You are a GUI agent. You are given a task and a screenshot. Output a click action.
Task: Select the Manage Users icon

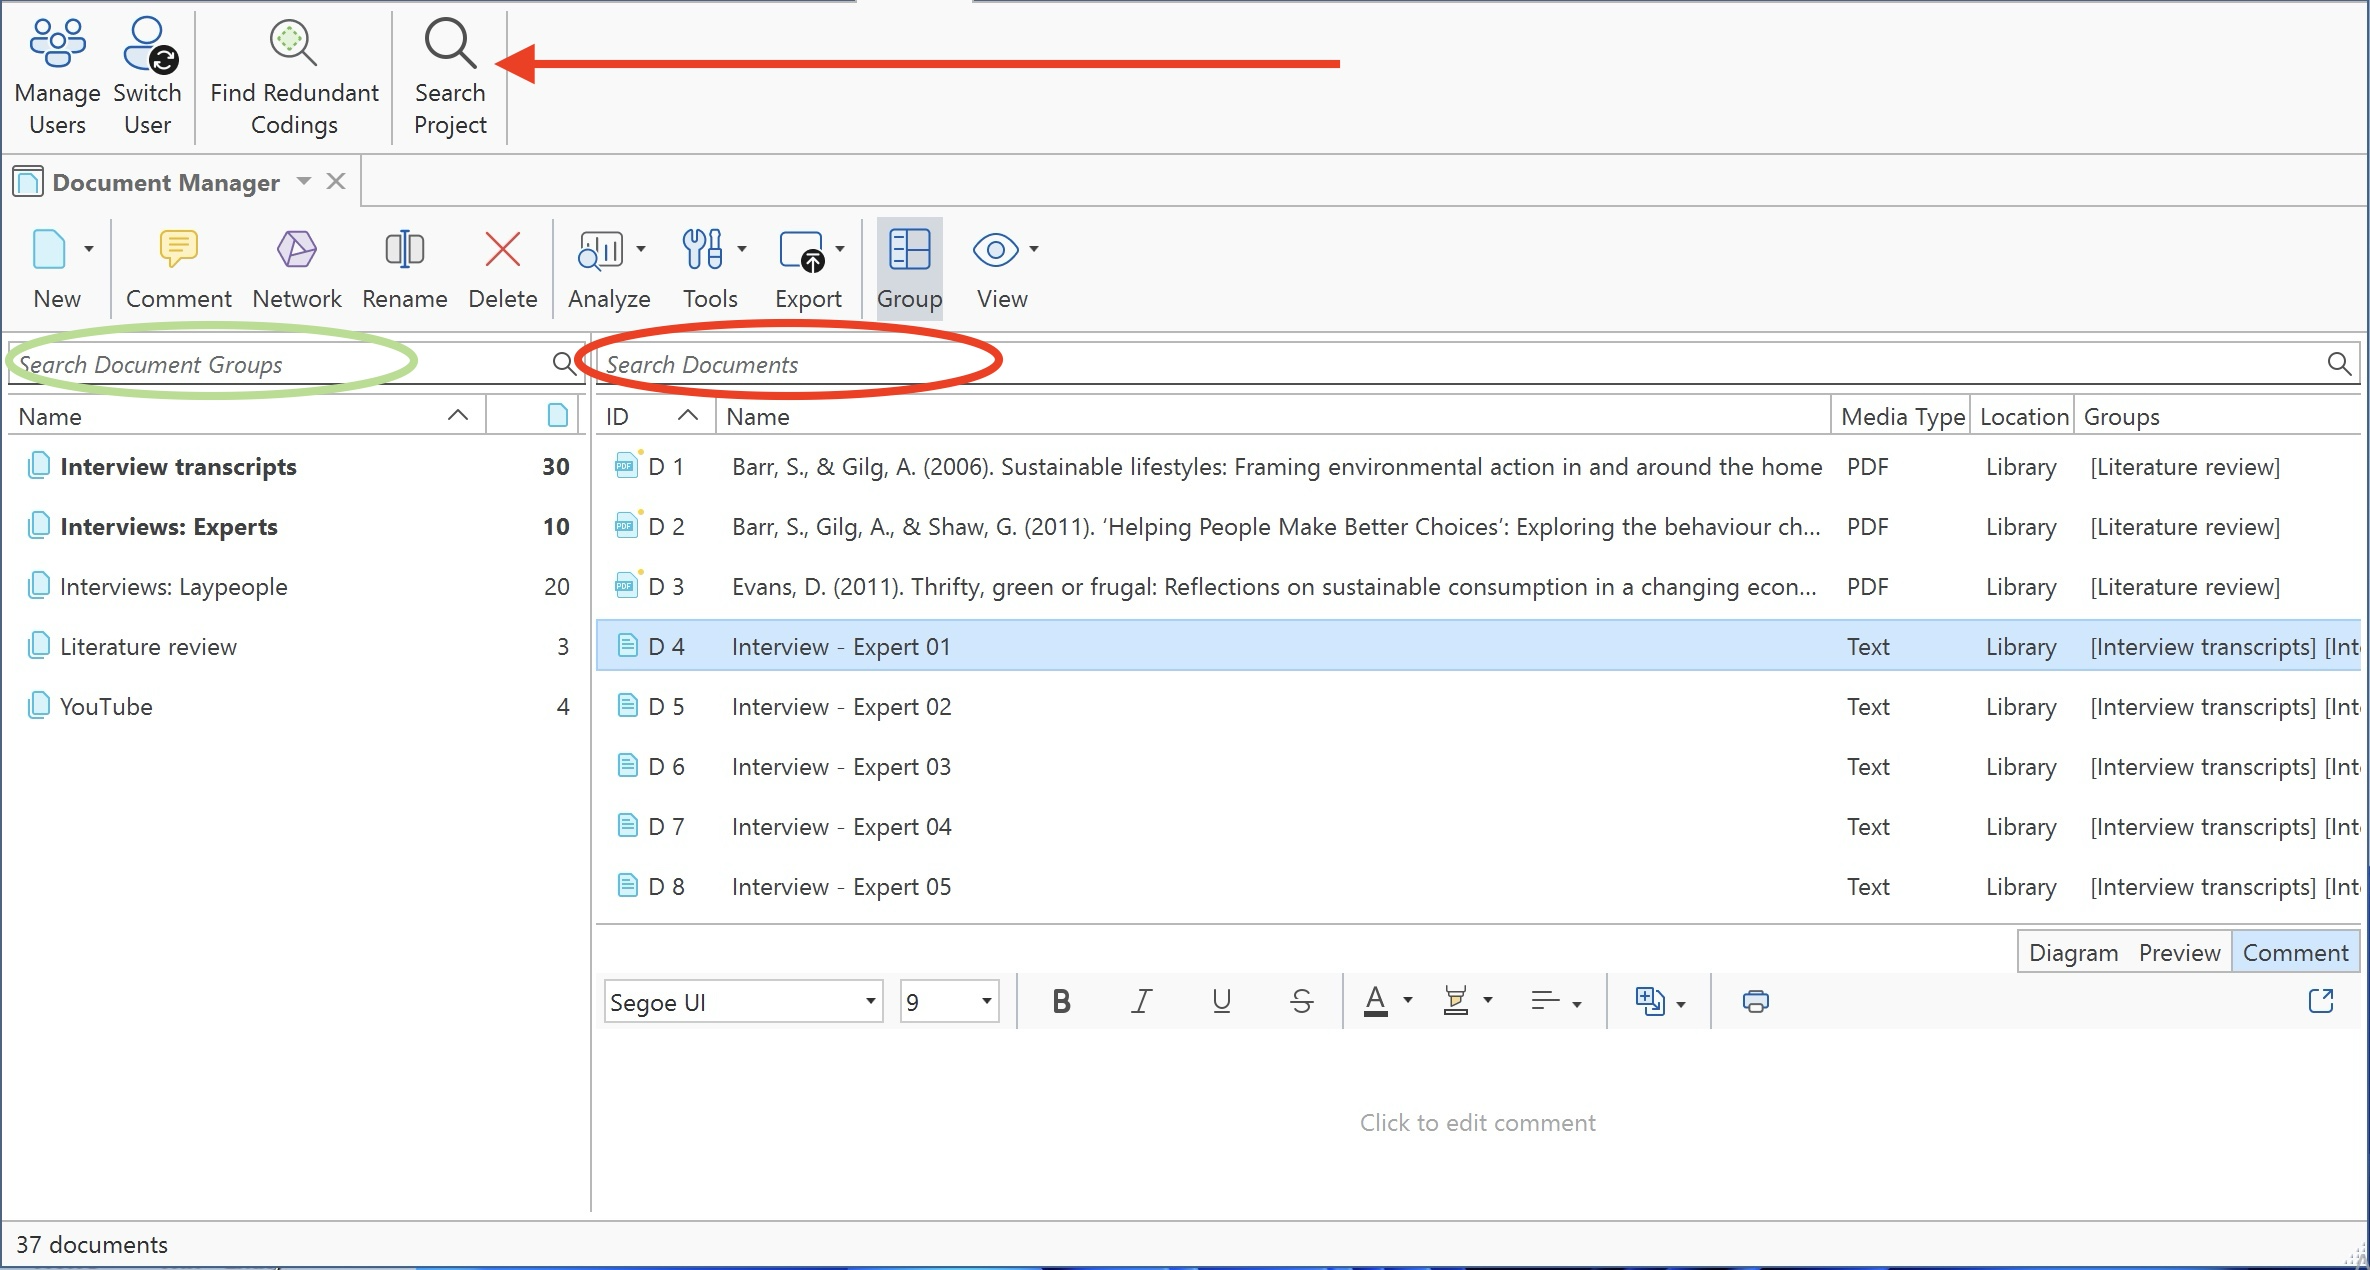click(57, 70)
